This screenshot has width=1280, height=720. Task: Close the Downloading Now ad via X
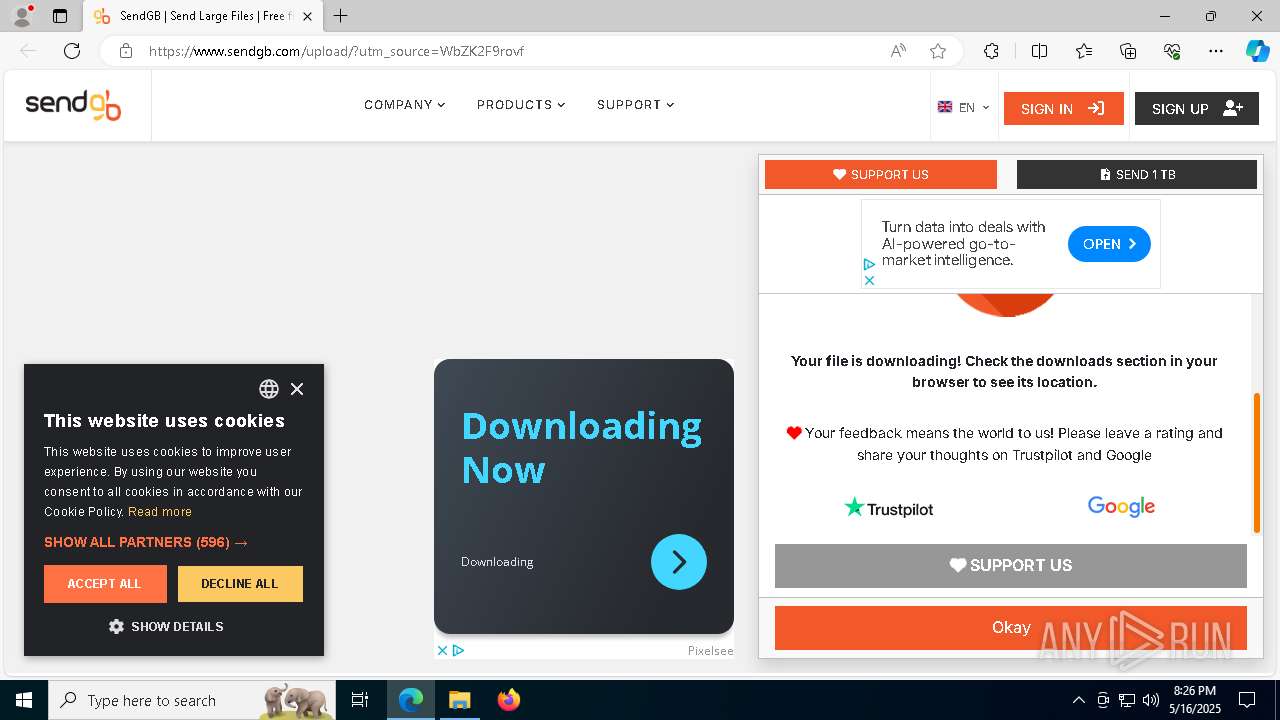[442, 650]
